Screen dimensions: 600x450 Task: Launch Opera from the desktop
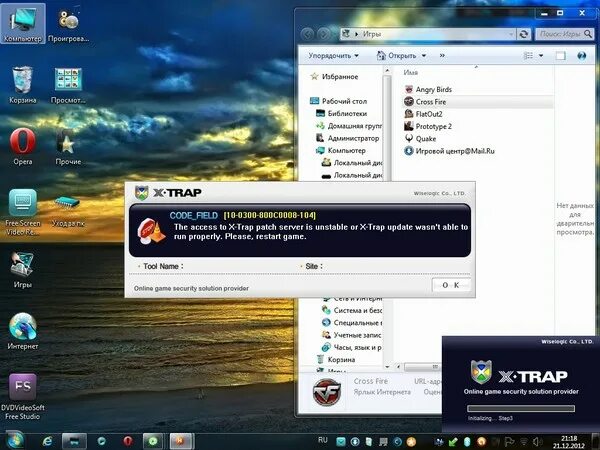click(x=23, y=146)
